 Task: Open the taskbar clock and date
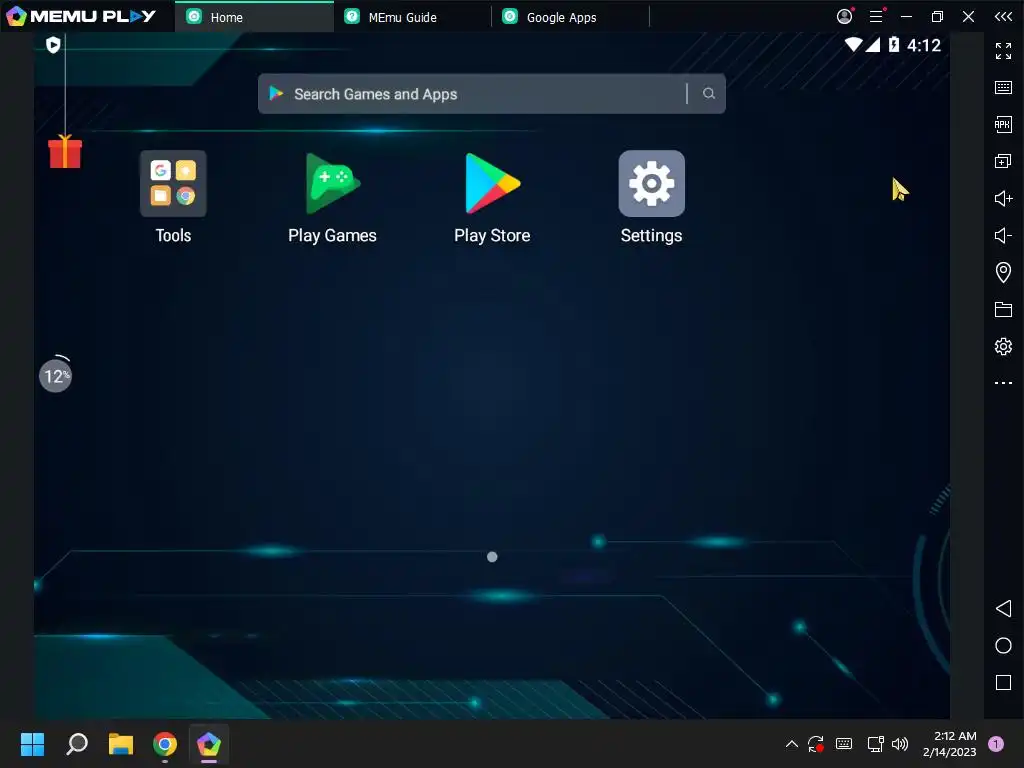coord(950,744)
